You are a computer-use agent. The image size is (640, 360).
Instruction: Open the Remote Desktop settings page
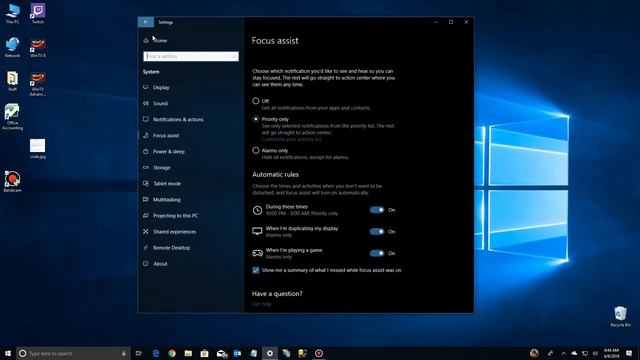click(171, 248)
